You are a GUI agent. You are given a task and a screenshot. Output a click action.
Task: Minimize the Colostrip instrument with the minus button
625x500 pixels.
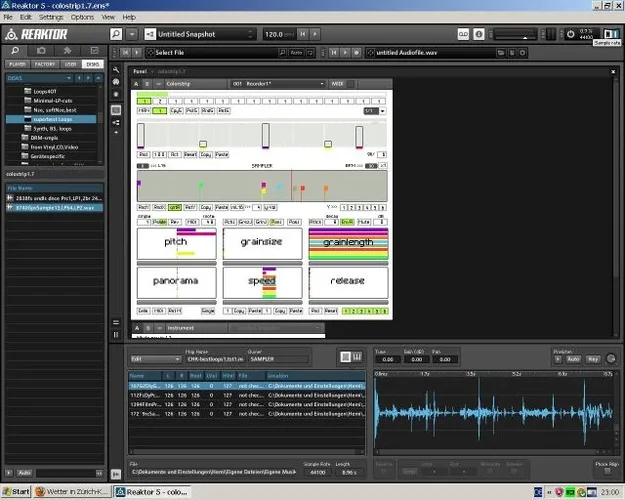pos(158,84)
